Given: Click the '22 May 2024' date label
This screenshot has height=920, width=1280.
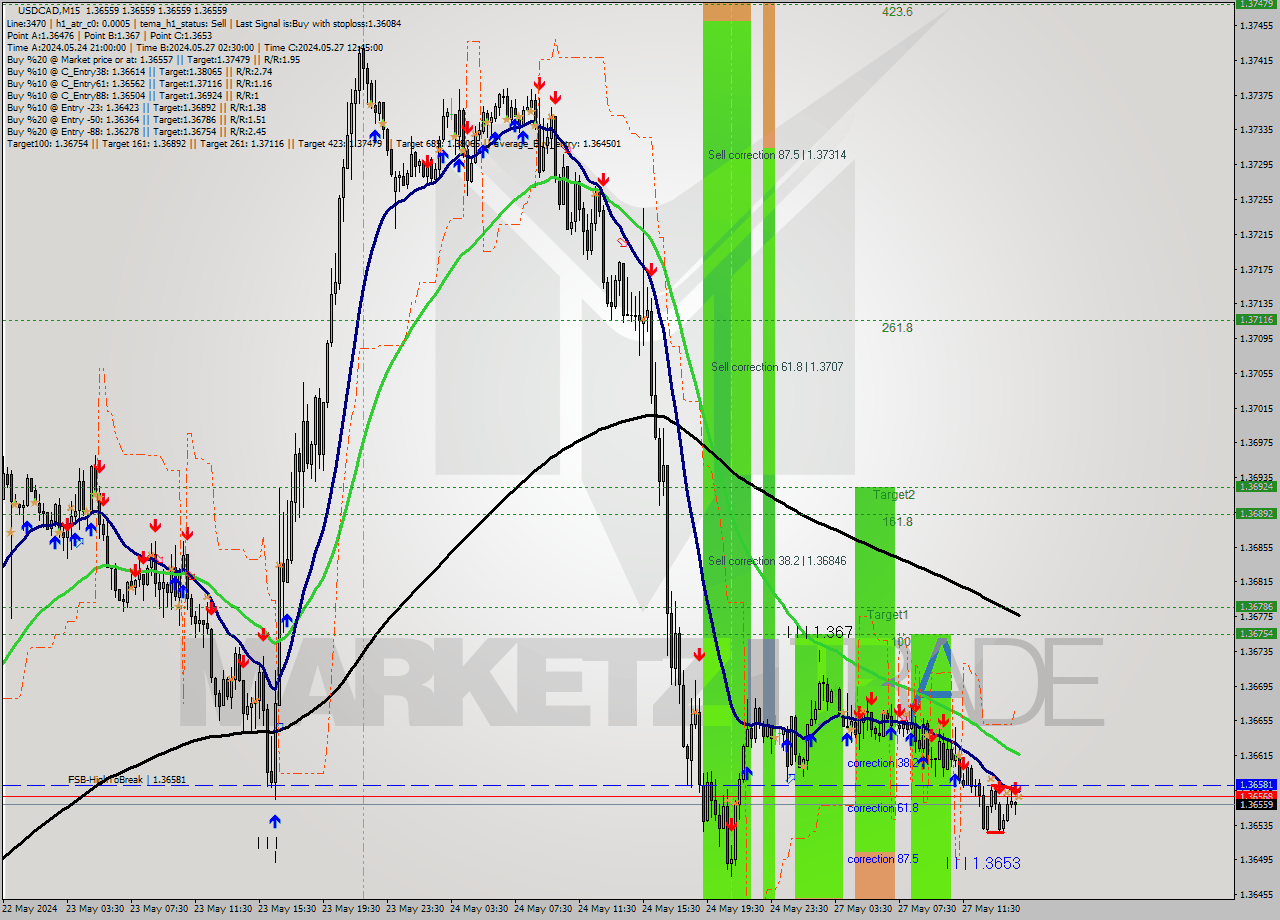Looking at the screenshot, I should (31, 909).
